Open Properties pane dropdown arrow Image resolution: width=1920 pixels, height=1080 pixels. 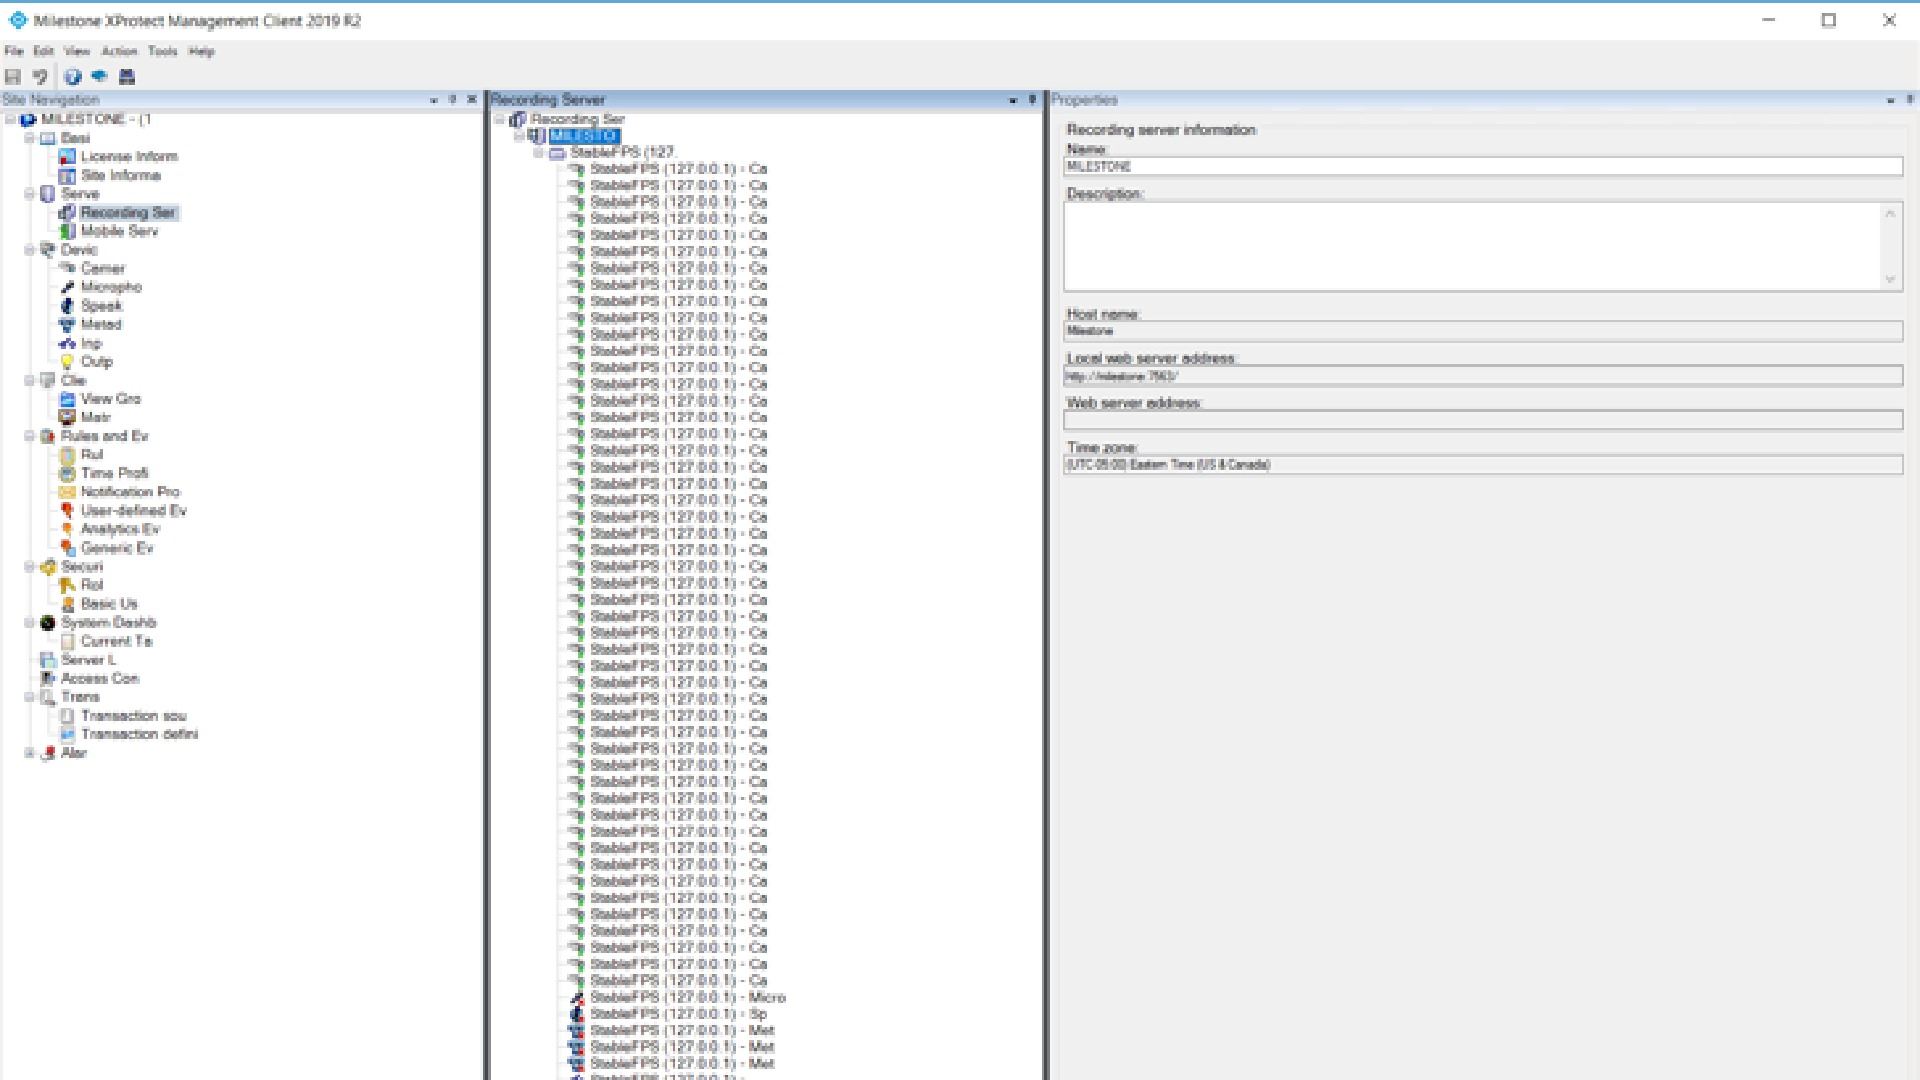click(x=1890, y=100)
